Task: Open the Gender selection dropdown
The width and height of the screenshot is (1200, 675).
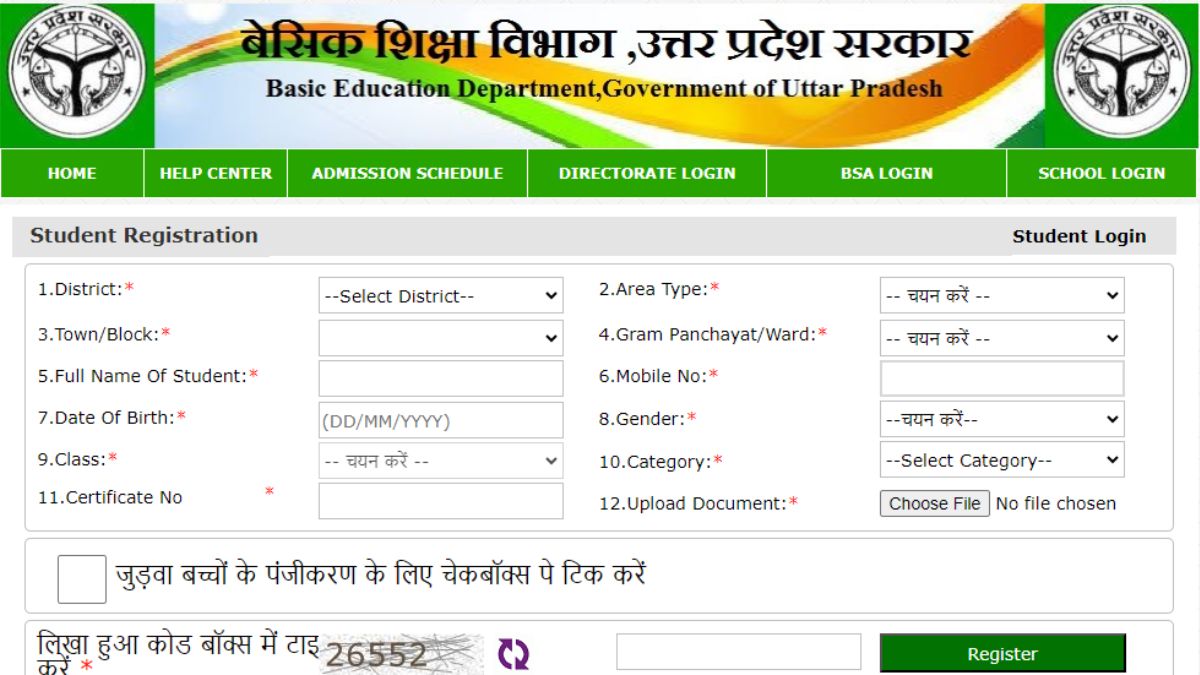Action: point(1000,419)
